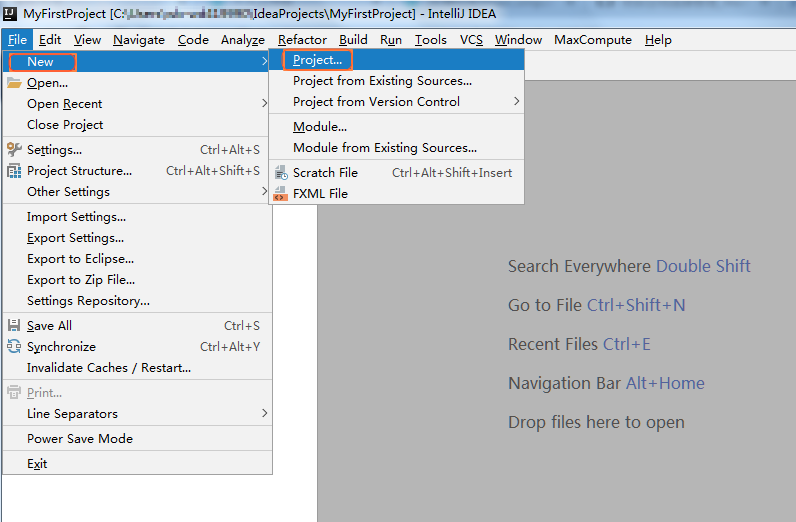
Task: Open the Refactor menu
Action: tap(302, 40)
